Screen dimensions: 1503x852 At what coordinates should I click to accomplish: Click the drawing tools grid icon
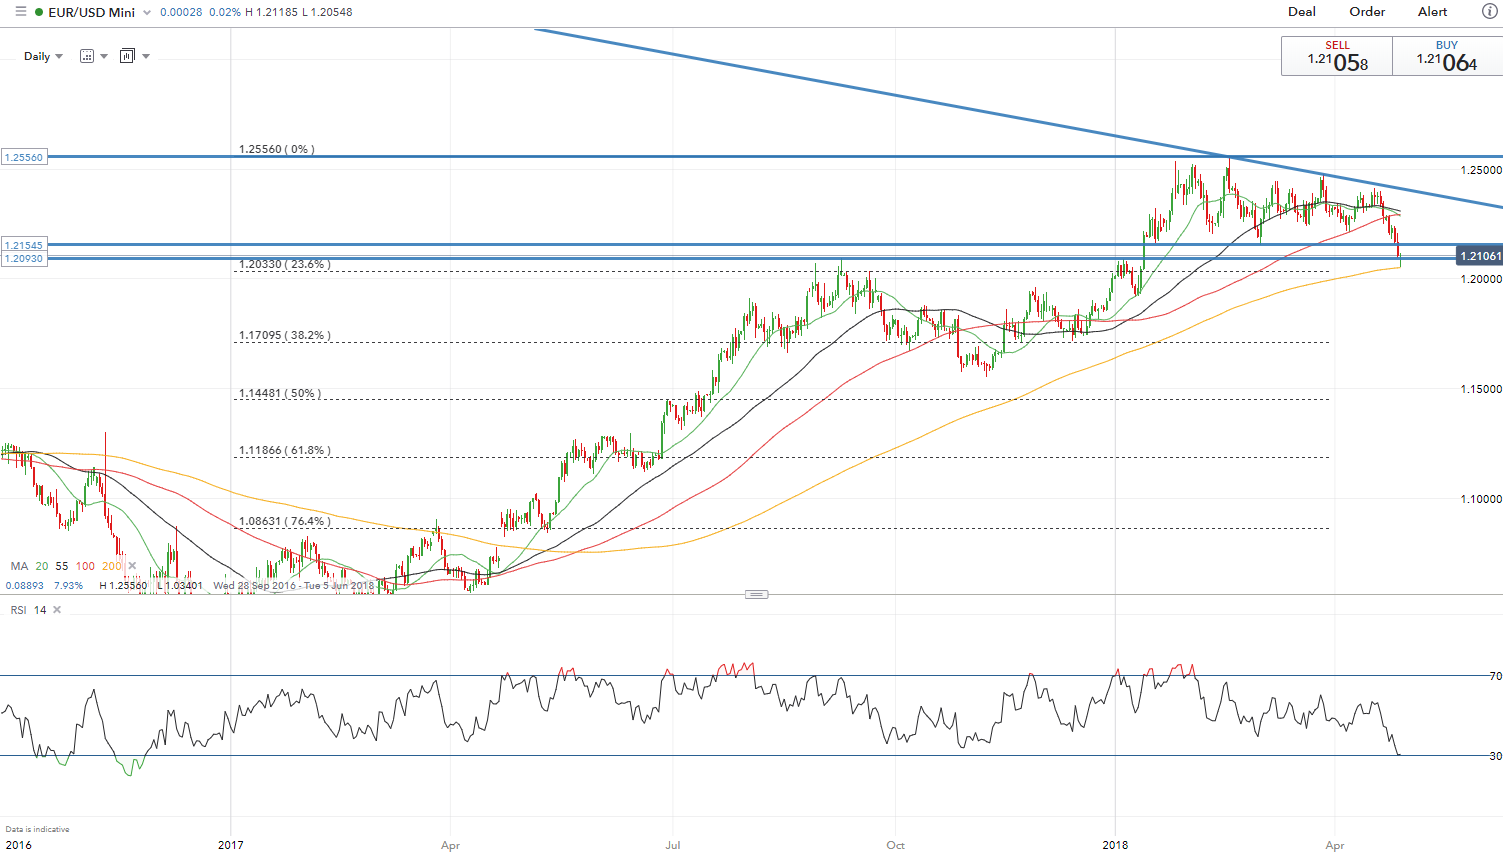[87, 56]
